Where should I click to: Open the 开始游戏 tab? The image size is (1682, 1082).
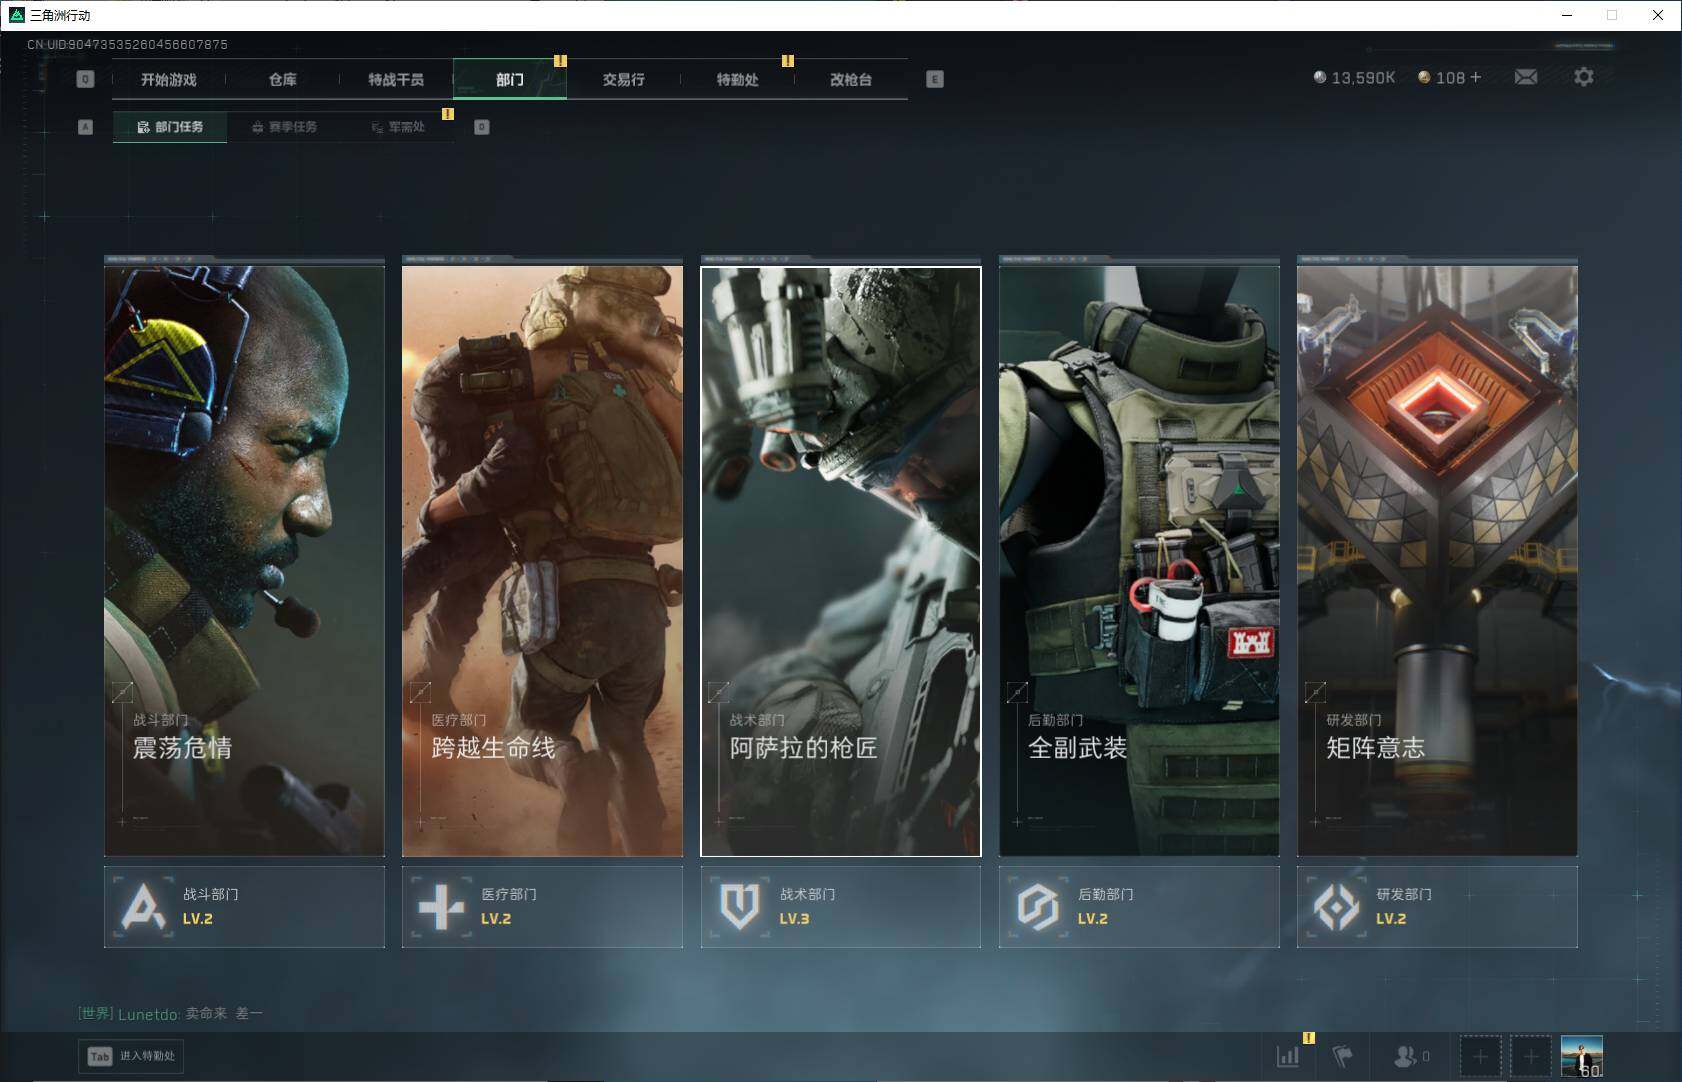click(169, 79)
